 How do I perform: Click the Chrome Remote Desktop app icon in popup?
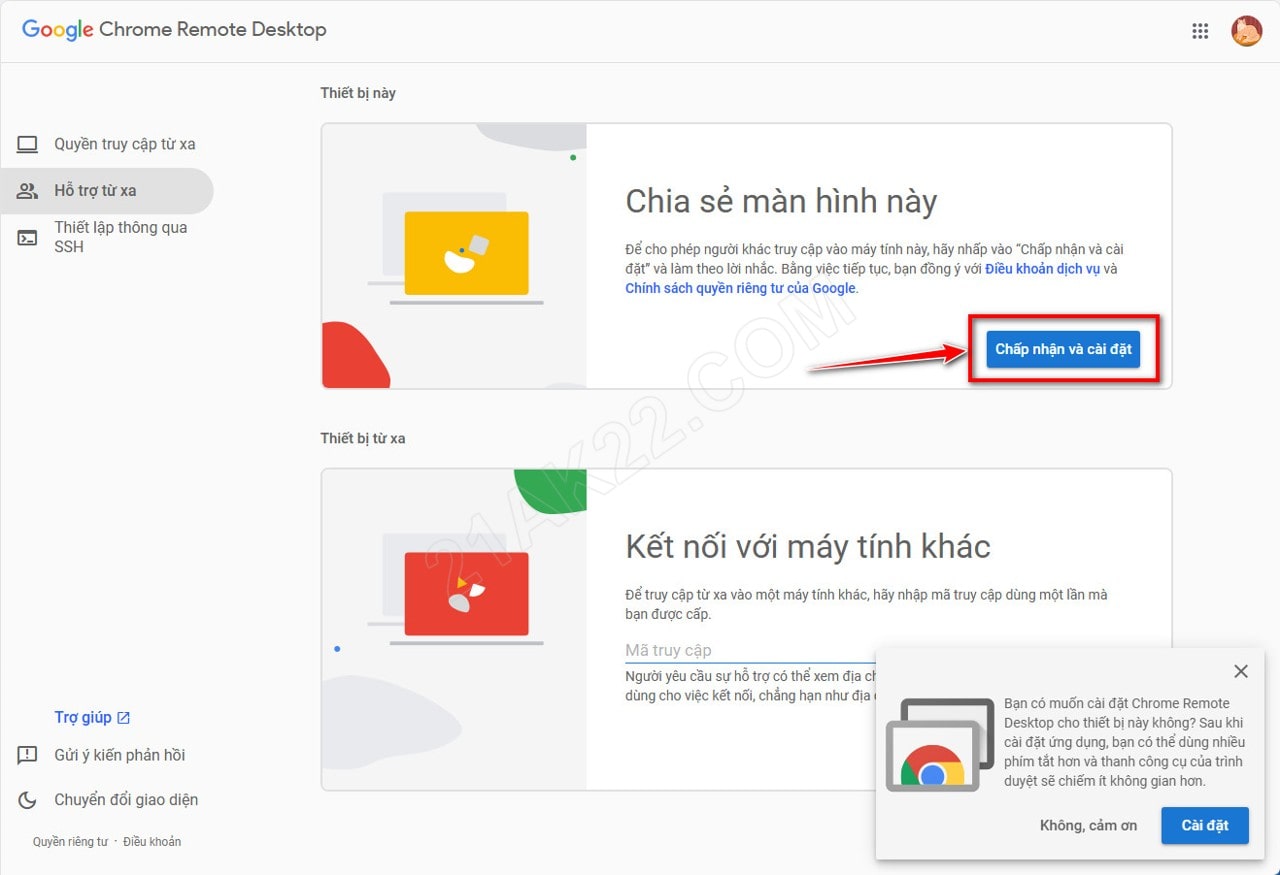pos(940,745)
